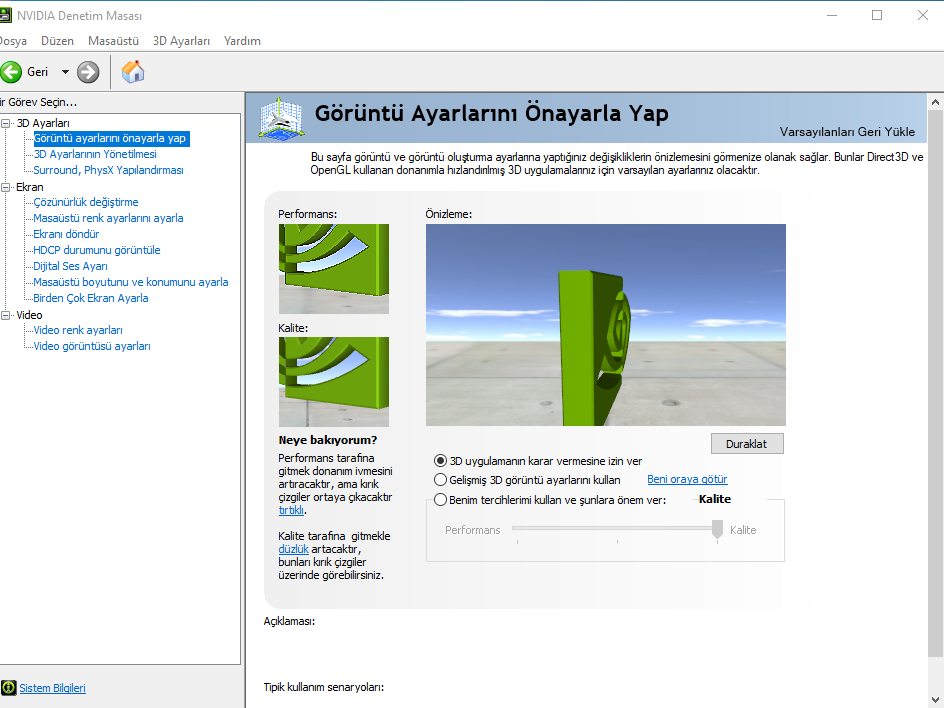944x708 pixels.
Task: Click the 3D settings page header icon
Action: [281, 119]
